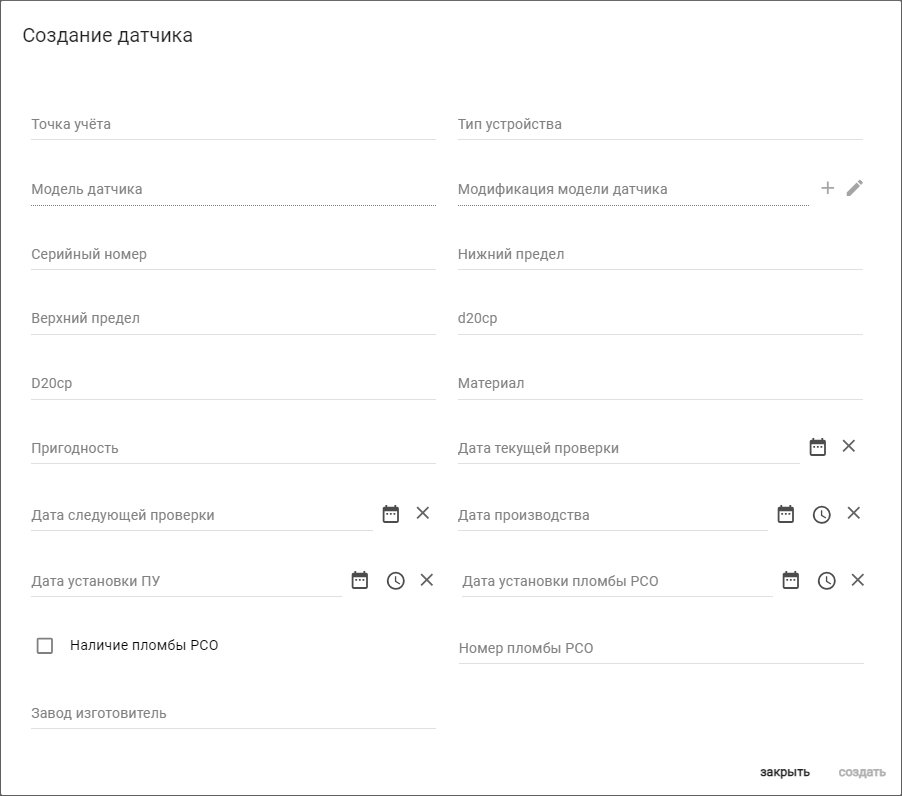902x796 pixels.
Task: Focus the Завод изготовитель input field
Action: click(233, 713)
